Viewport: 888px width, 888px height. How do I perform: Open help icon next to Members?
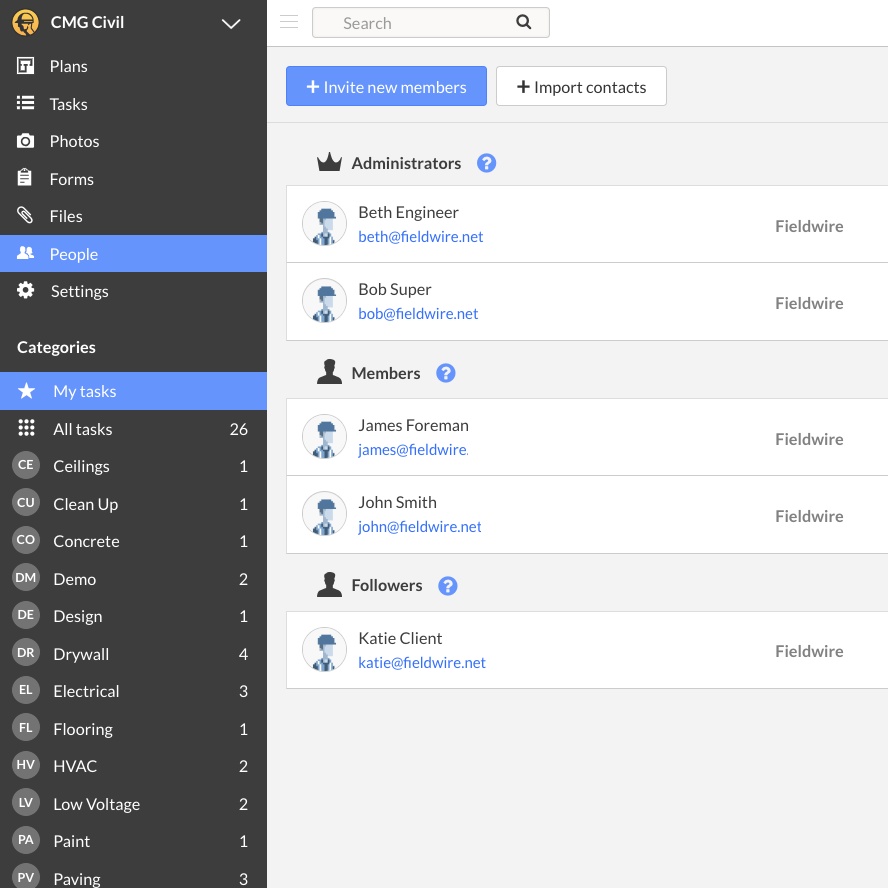(446, 373)
